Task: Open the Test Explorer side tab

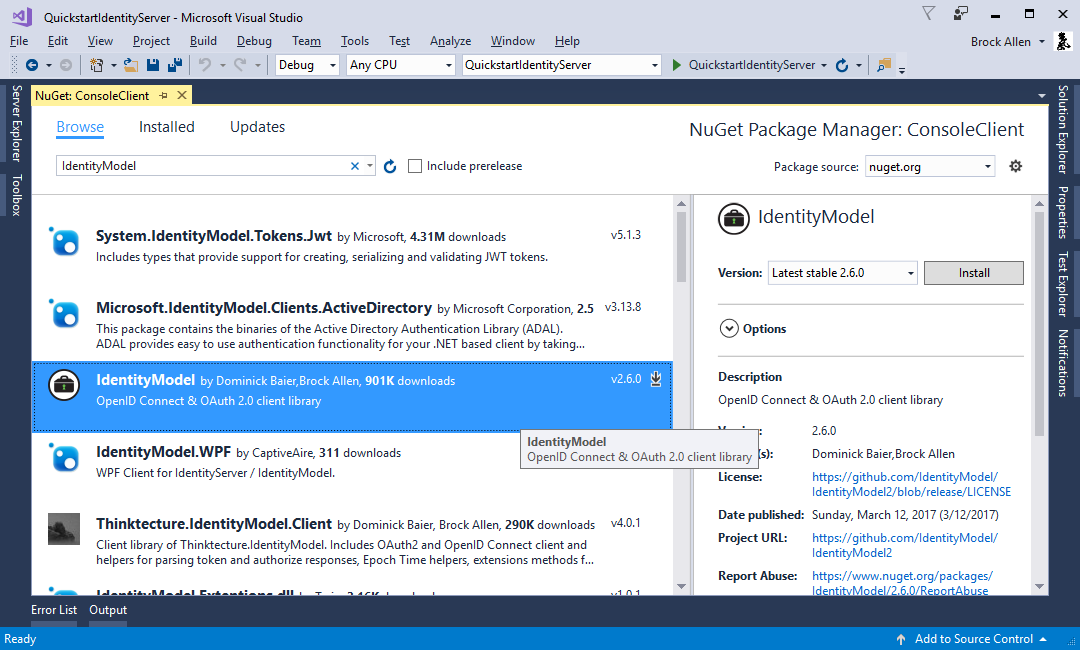Action: 1063,284
